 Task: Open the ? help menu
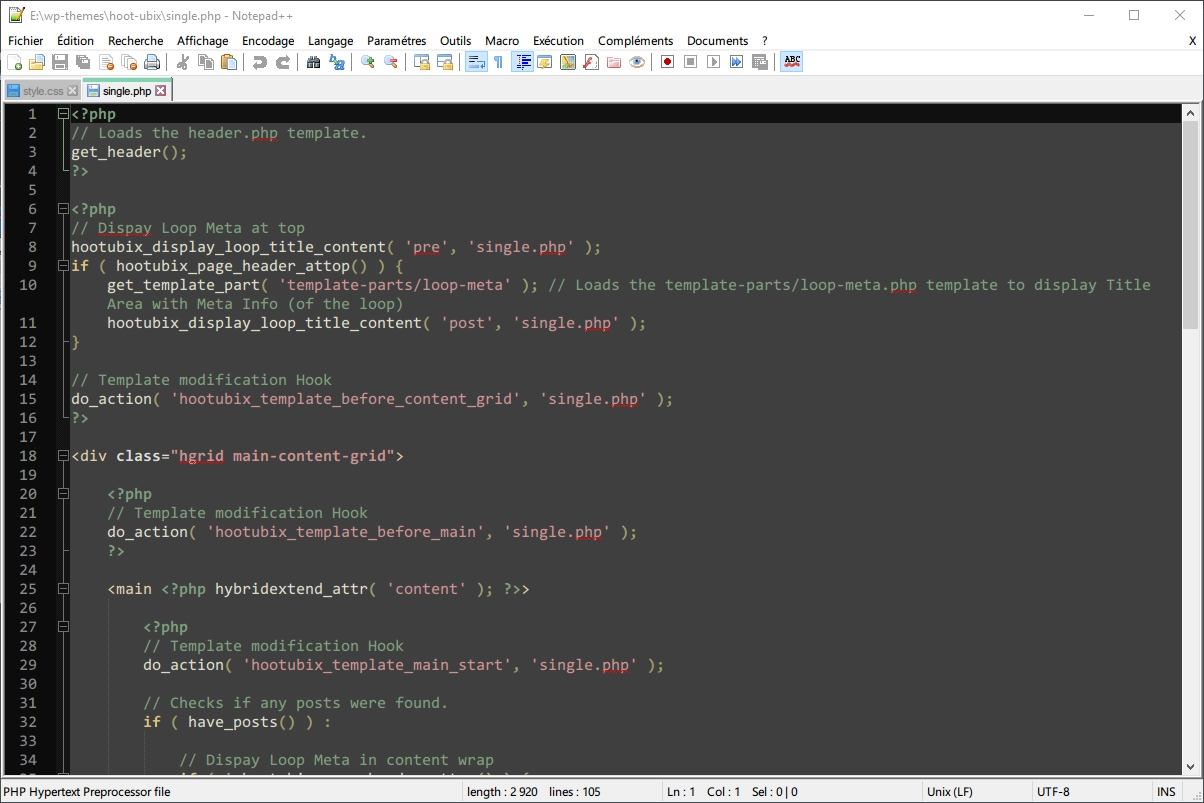(x=765, y=41)
